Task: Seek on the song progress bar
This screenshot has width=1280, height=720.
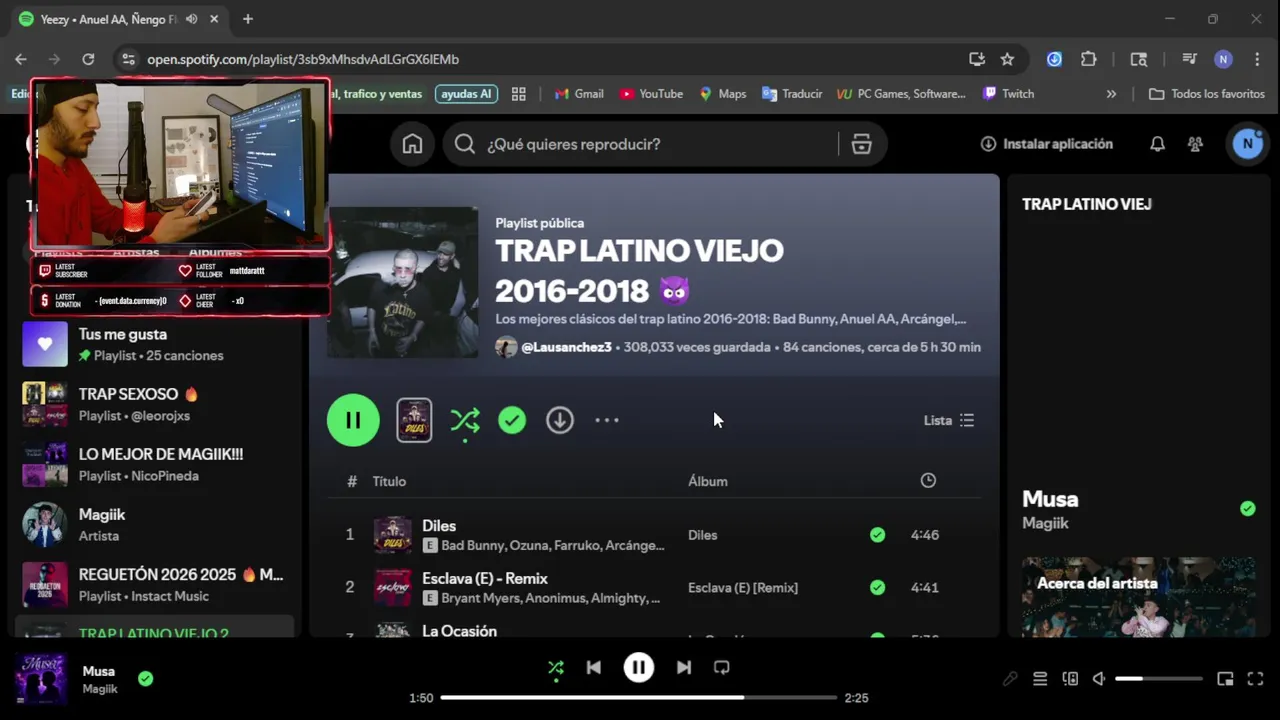Action: 638,698
